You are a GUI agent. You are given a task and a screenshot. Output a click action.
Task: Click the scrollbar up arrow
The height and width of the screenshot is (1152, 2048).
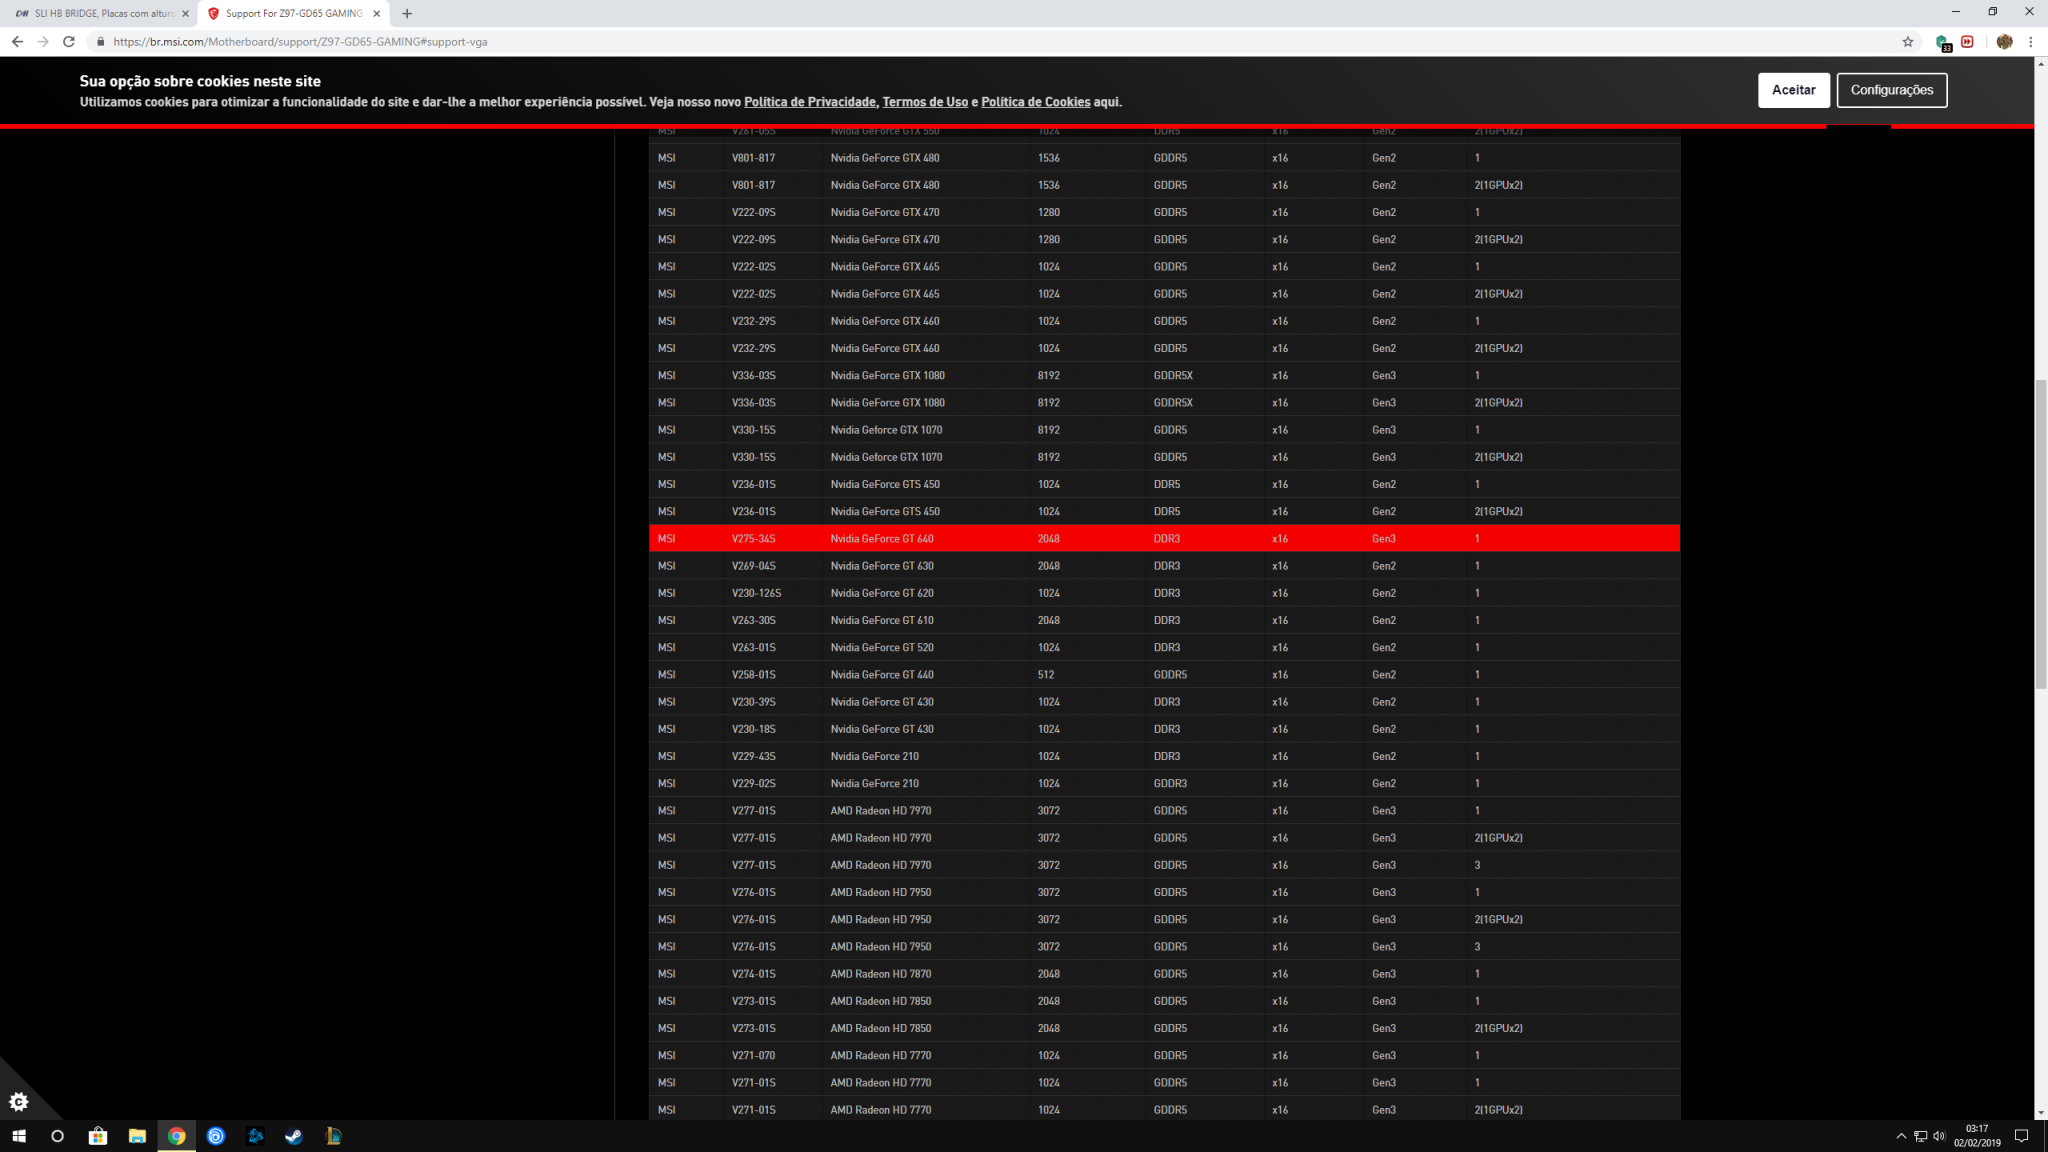2041,64
